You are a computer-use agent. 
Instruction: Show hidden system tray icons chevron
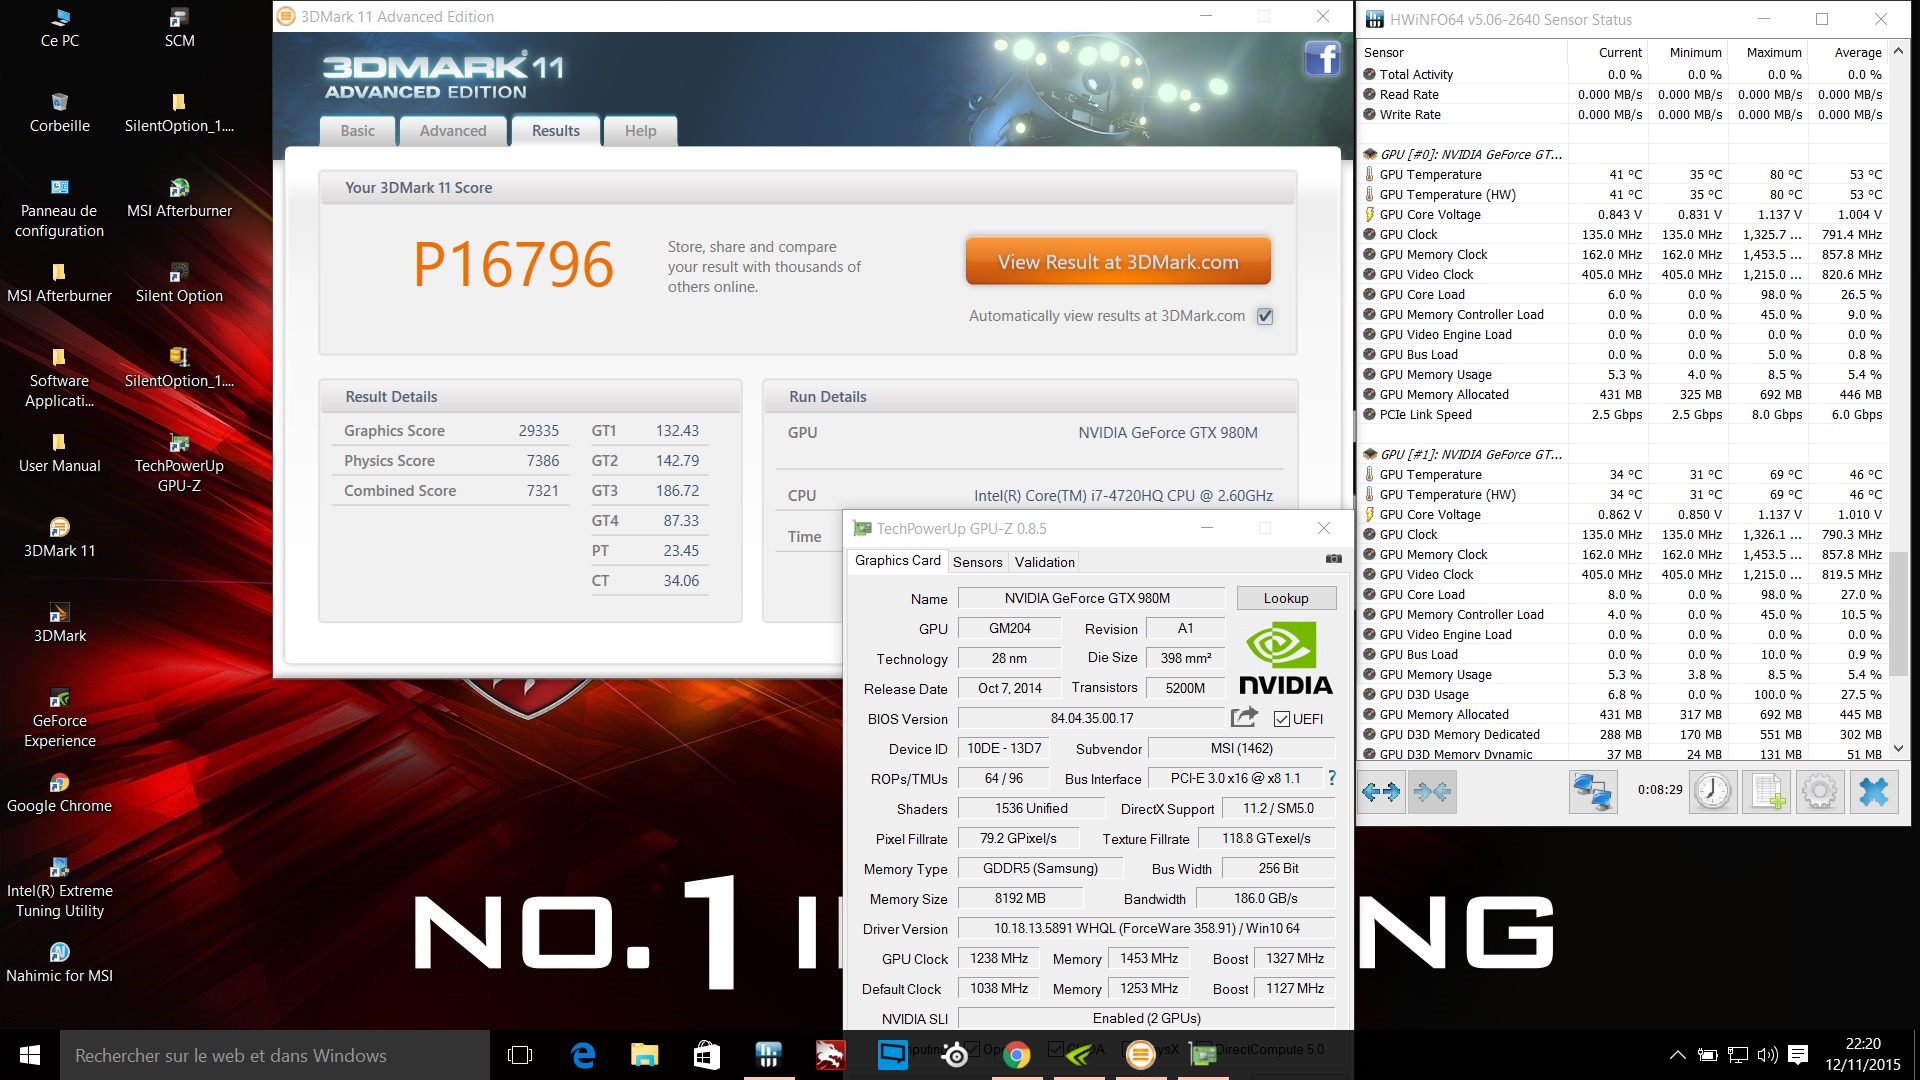[1678, 1055]
